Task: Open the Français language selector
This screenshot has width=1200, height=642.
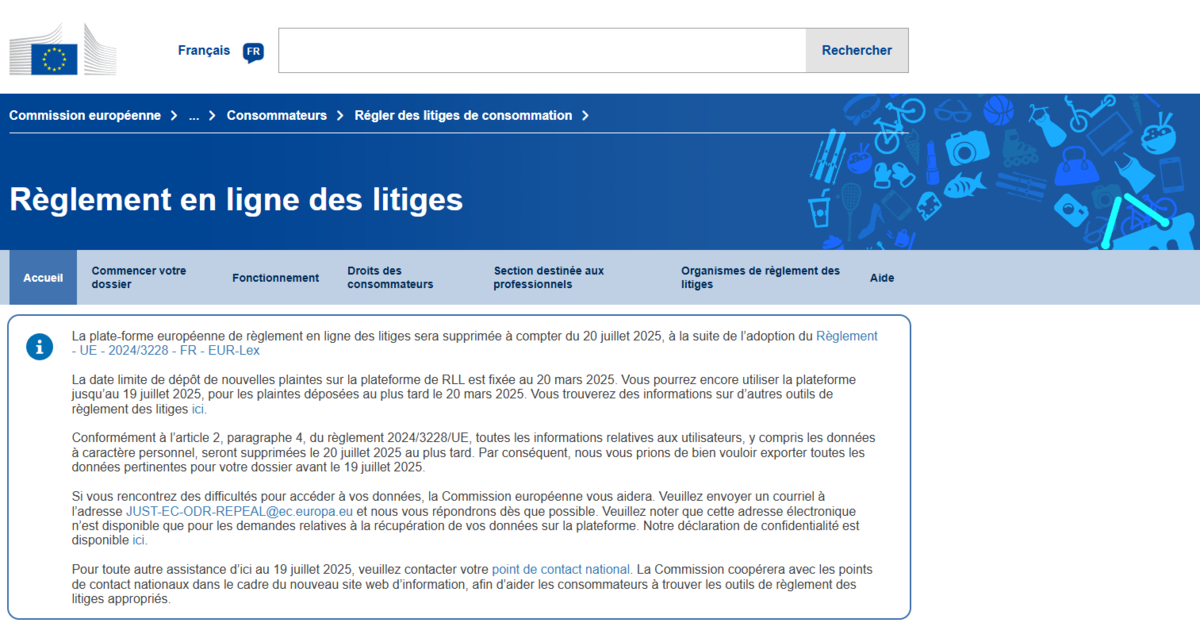Action: click(x=204, y=50)
